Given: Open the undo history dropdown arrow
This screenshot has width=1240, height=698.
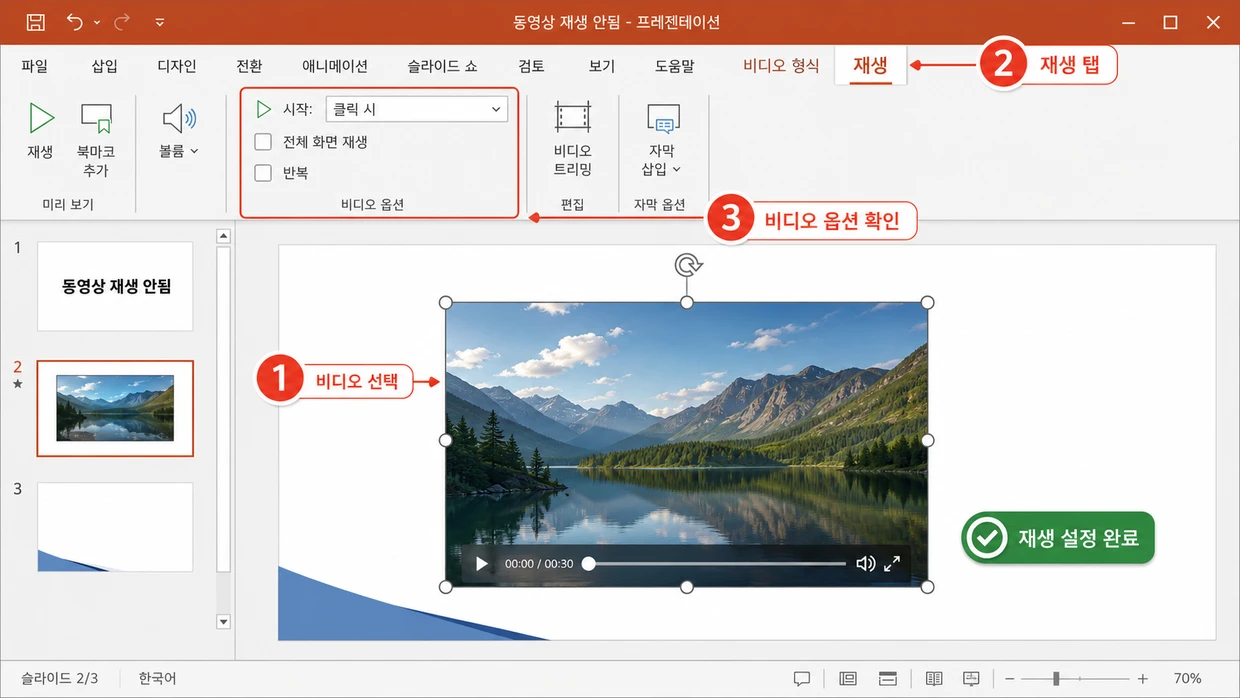Looking at the screenshot, I should pyautogui.click(x=97, y=22).
